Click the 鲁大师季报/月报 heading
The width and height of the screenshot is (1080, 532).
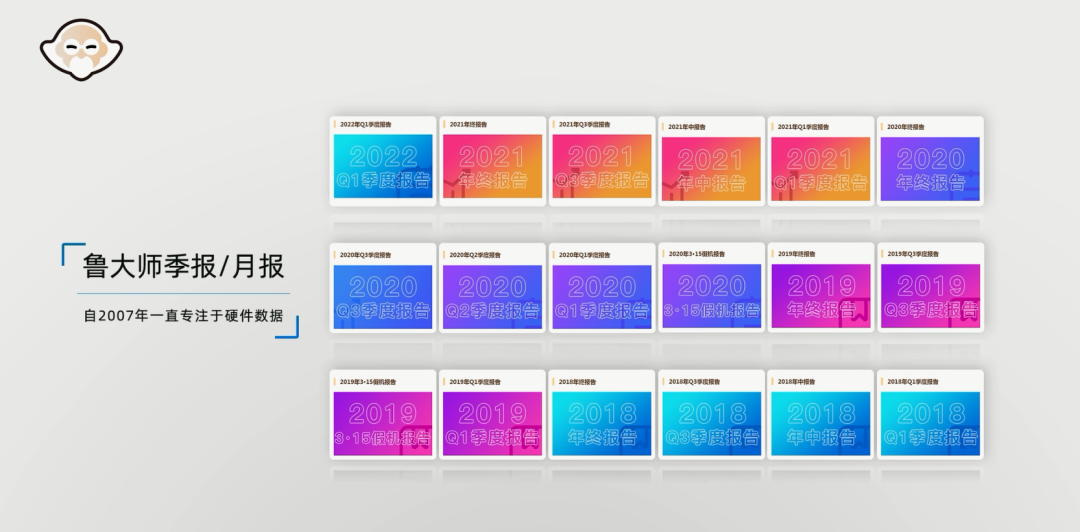[x=183, y=267]
